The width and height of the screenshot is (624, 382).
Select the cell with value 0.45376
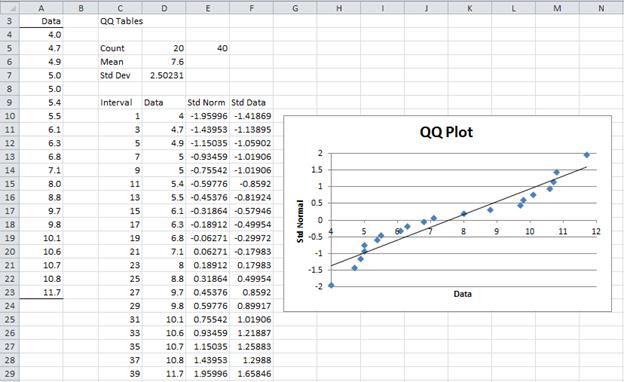point(208,292)
